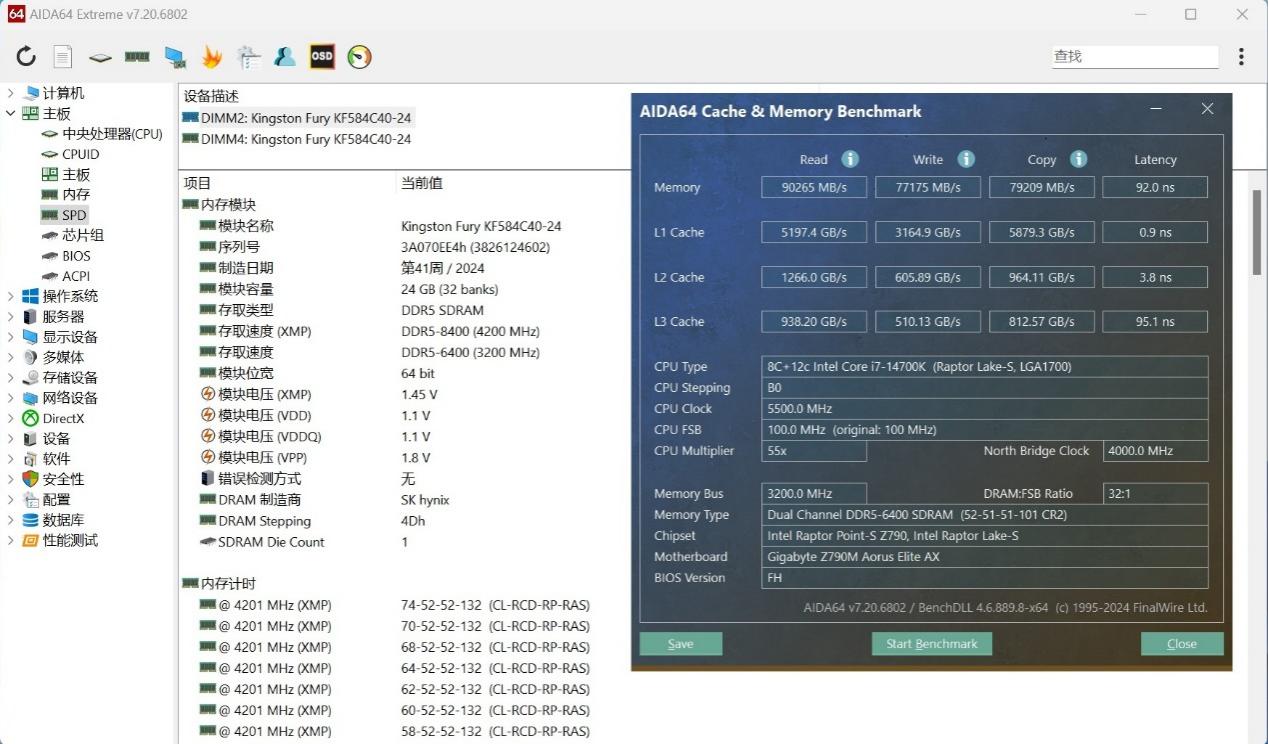This screenshot has height=744, width=1268.
Task: Select DIMM4 Kingston Fury device entry
Action: coord(297,139)
